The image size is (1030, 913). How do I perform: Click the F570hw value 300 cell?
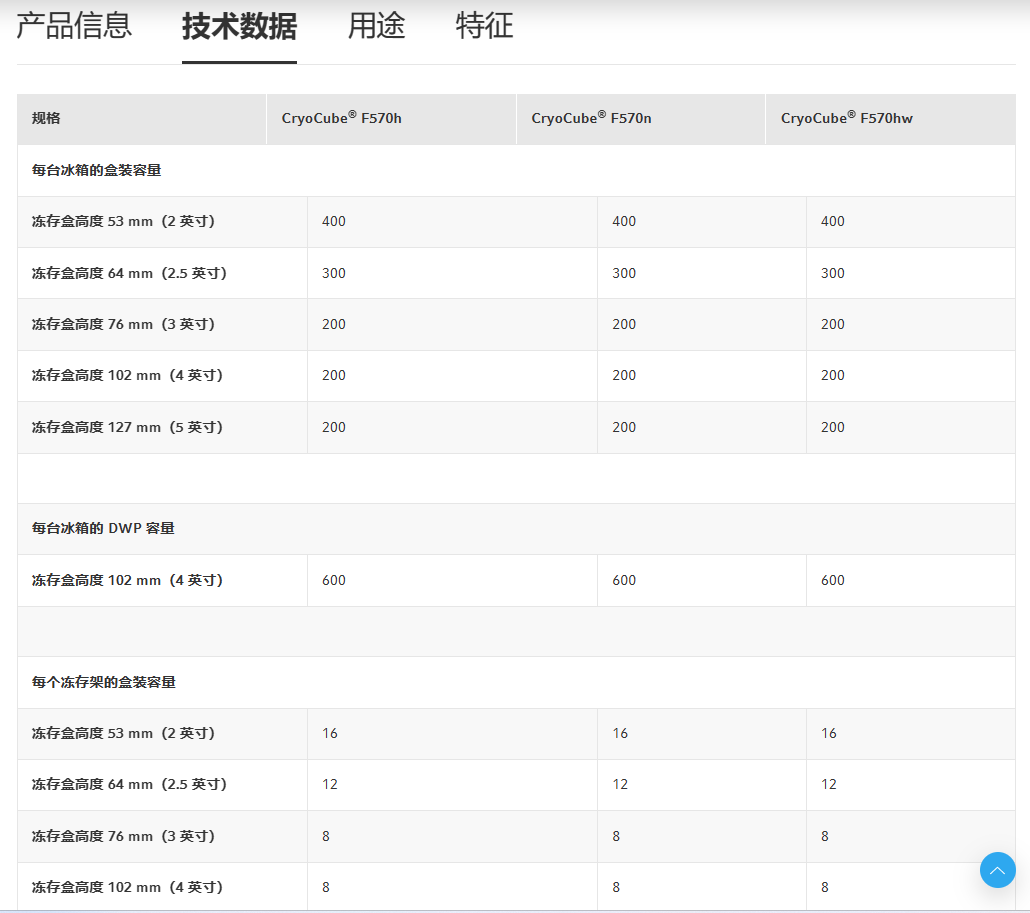tap(911, 273)
